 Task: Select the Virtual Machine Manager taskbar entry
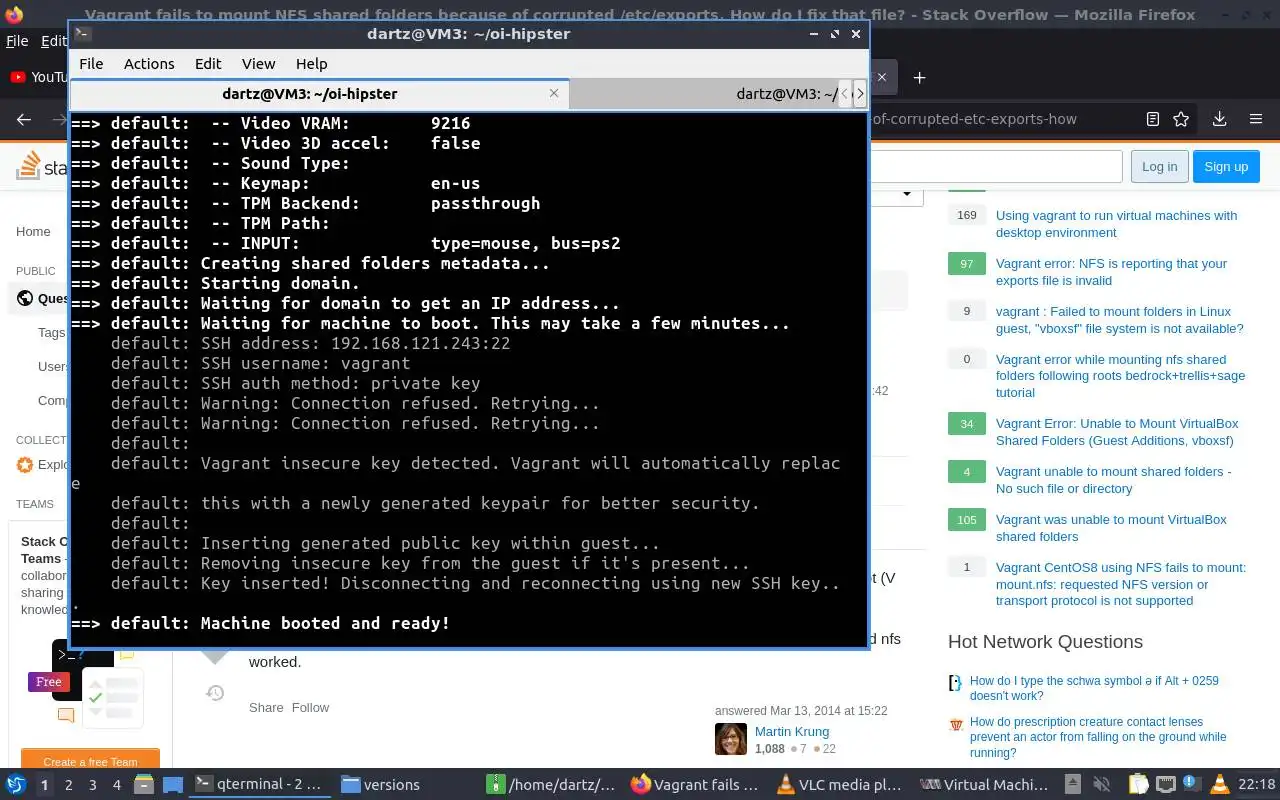click(x=988, y=784)
